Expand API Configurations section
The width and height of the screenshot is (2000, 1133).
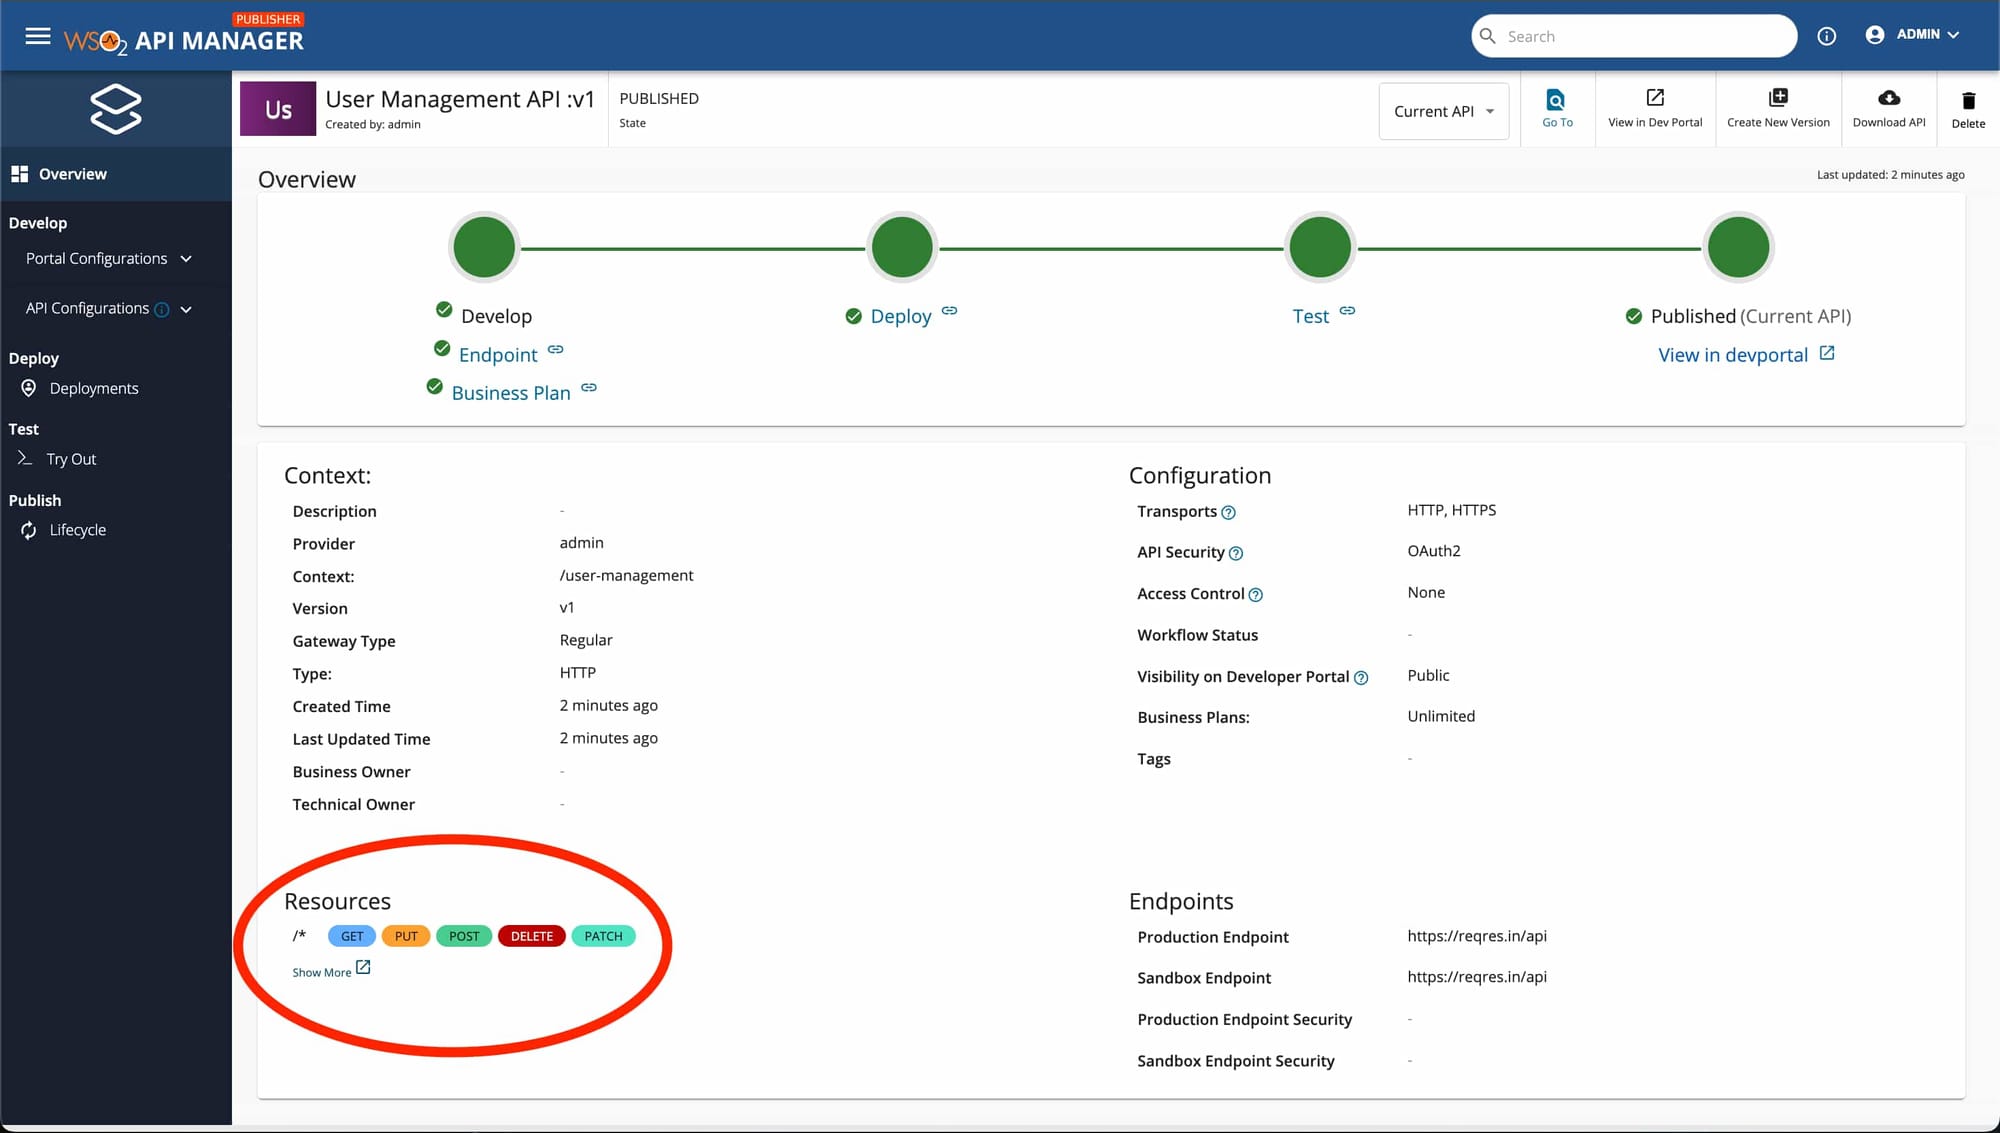point(108,308)
